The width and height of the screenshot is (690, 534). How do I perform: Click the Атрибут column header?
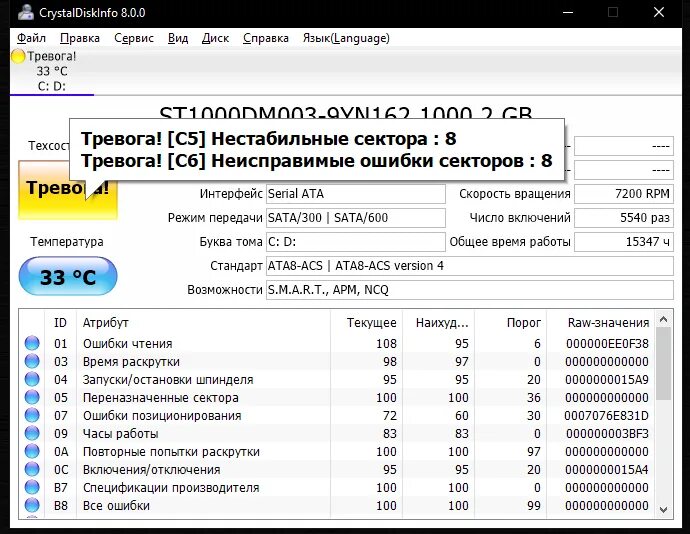[x=203, y=323]
